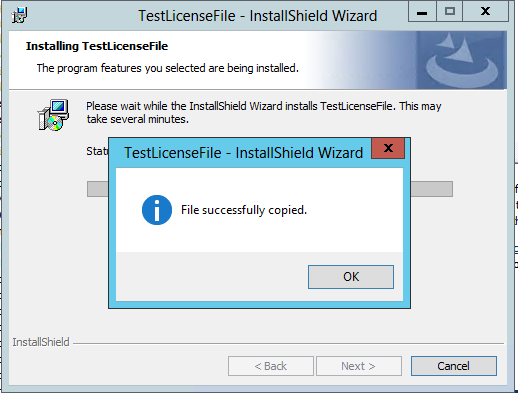Click the popup dialog's title bar text
Viewport: 518px width, 393px height.
tap(243, 153)
